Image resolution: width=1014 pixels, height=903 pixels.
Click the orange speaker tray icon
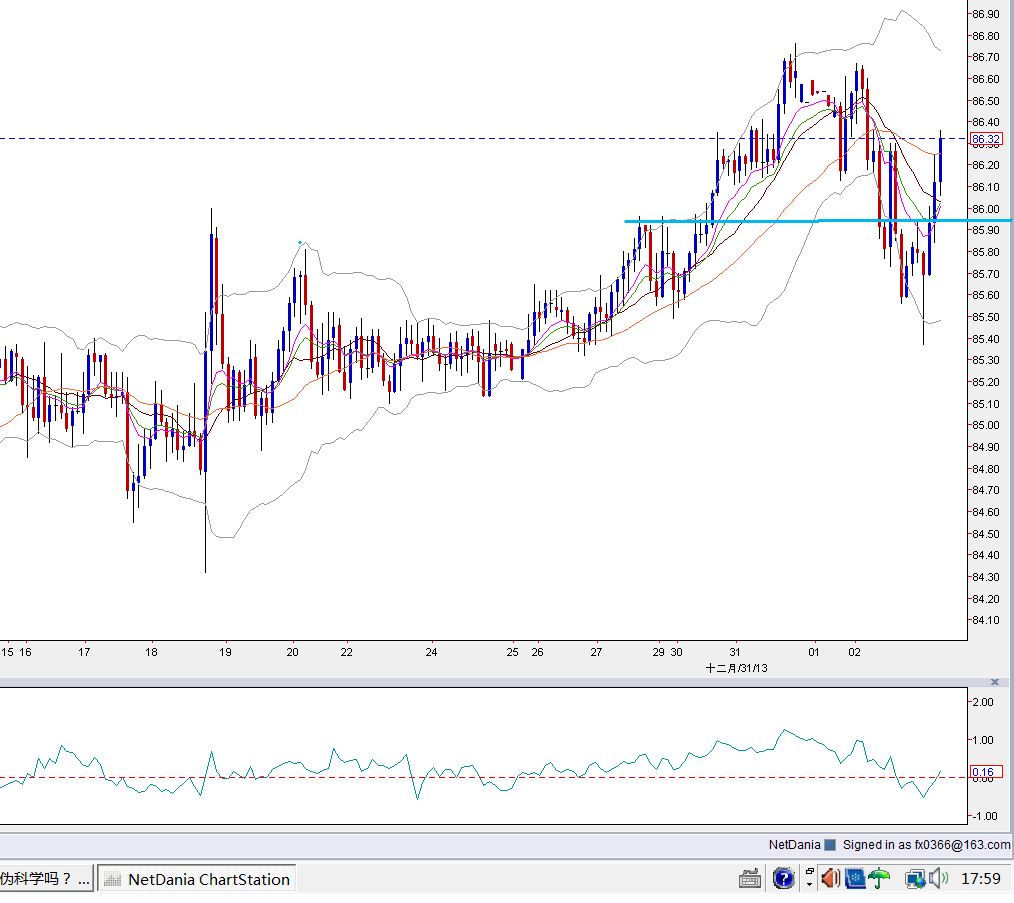coord(830,878)
